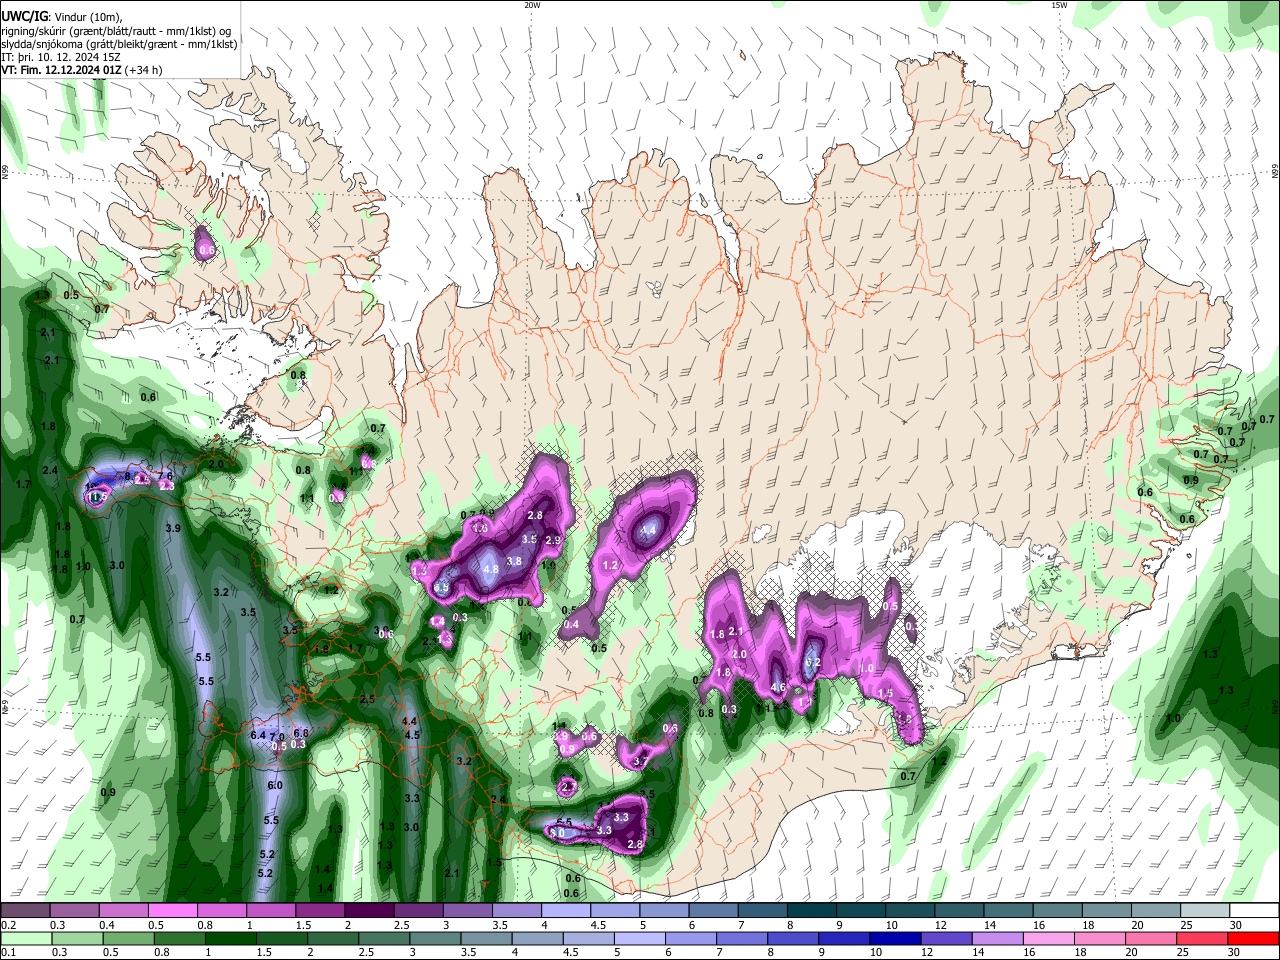Click the palest green first bottom-row swatch
This screenshot has width=1280, height=960.
tap(26, 938)
